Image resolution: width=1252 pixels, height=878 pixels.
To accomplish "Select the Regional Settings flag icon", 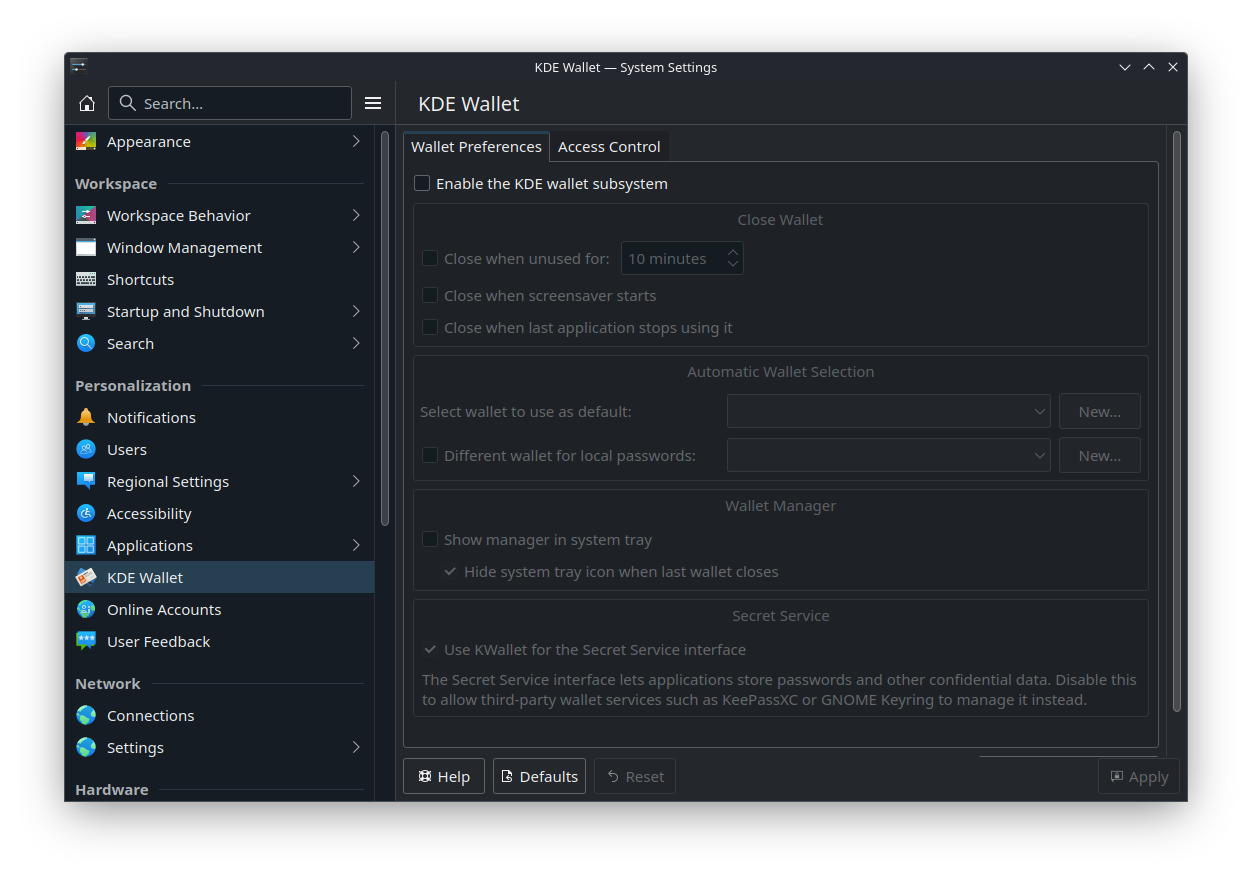I will 86,482.
